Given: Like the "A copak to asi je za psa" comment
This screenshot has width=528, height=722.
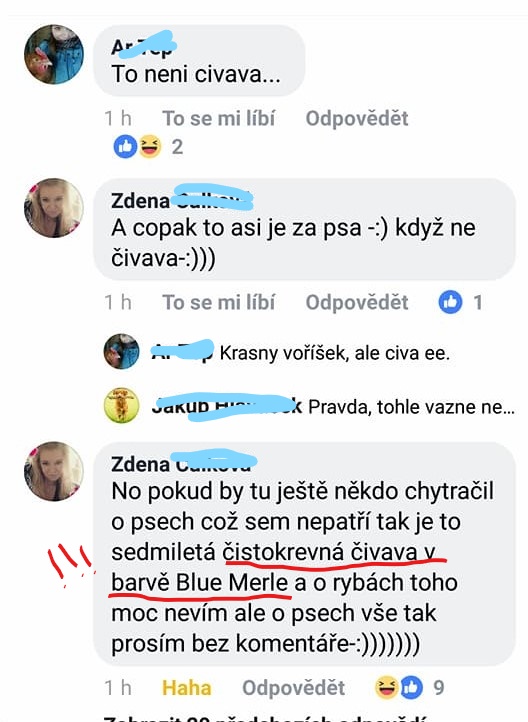Looking at the screenshot, I should pyautogui.click(x=219, y=303).
